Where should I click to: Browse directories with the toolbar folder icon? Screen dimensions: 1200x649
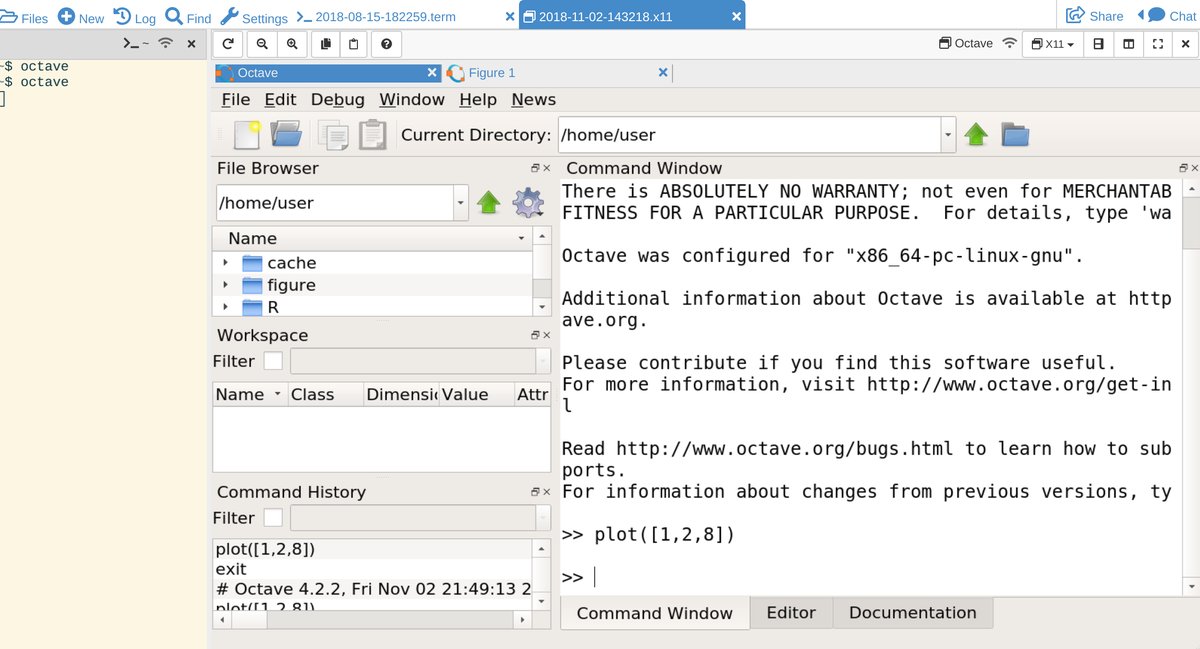coord(1015,135)
